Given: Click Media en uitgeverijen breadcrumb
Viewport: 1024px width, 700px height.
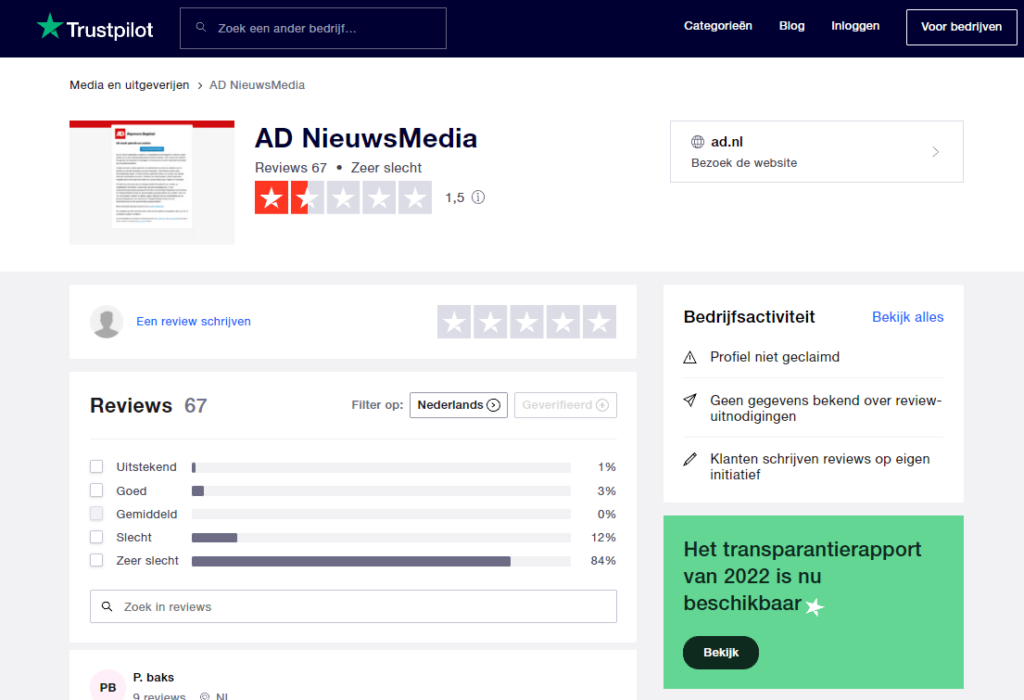Looking at the screenshot, I should 129,85.
